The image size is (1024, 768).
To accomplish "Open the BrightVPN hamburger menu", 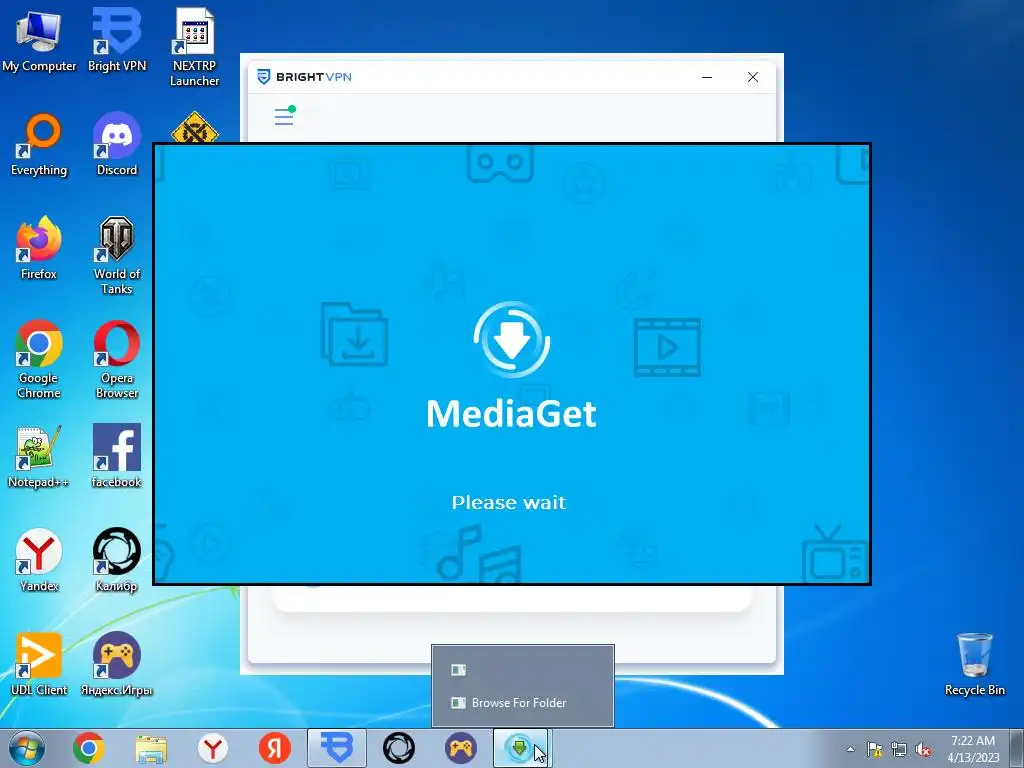I will click(x=285, y=116).
